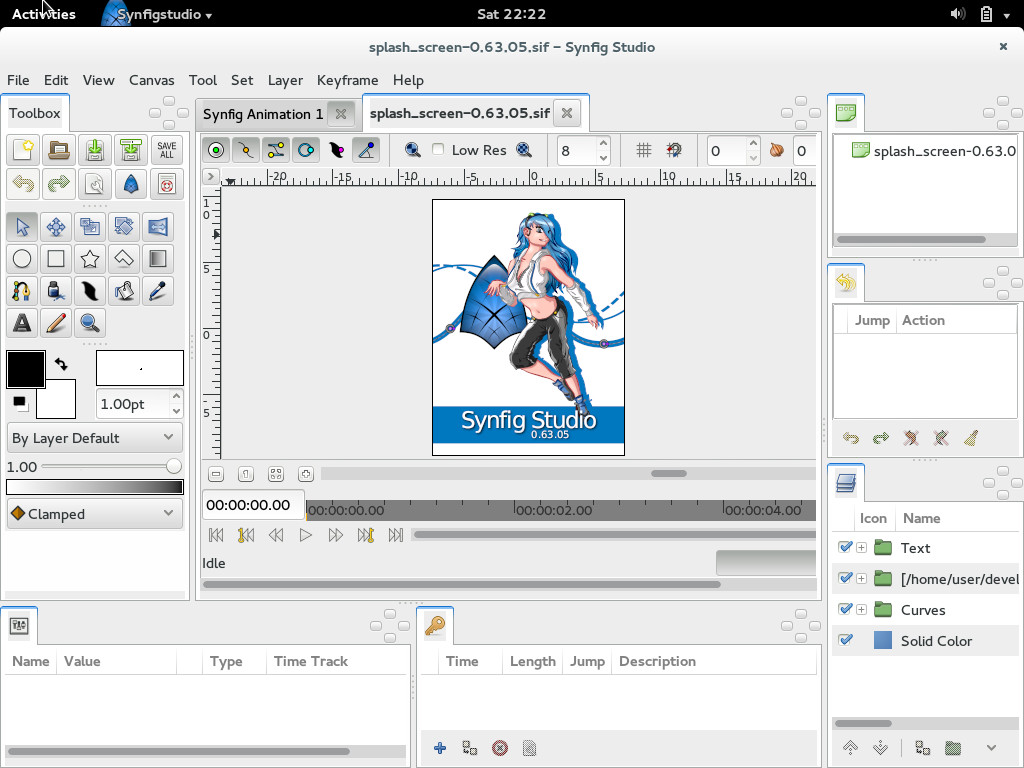Toggle visibility of the Curves layer

pyautogui.click(x=845, y=609)
